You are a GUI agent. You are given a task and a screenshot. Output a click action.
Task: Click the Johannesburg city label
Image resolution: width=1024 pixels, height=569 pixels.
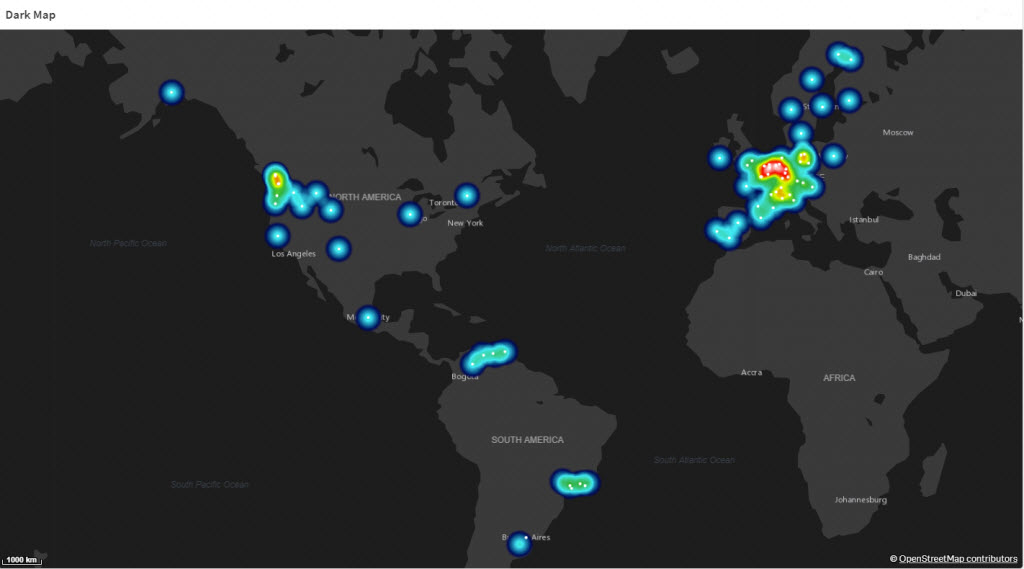(860, 500)
